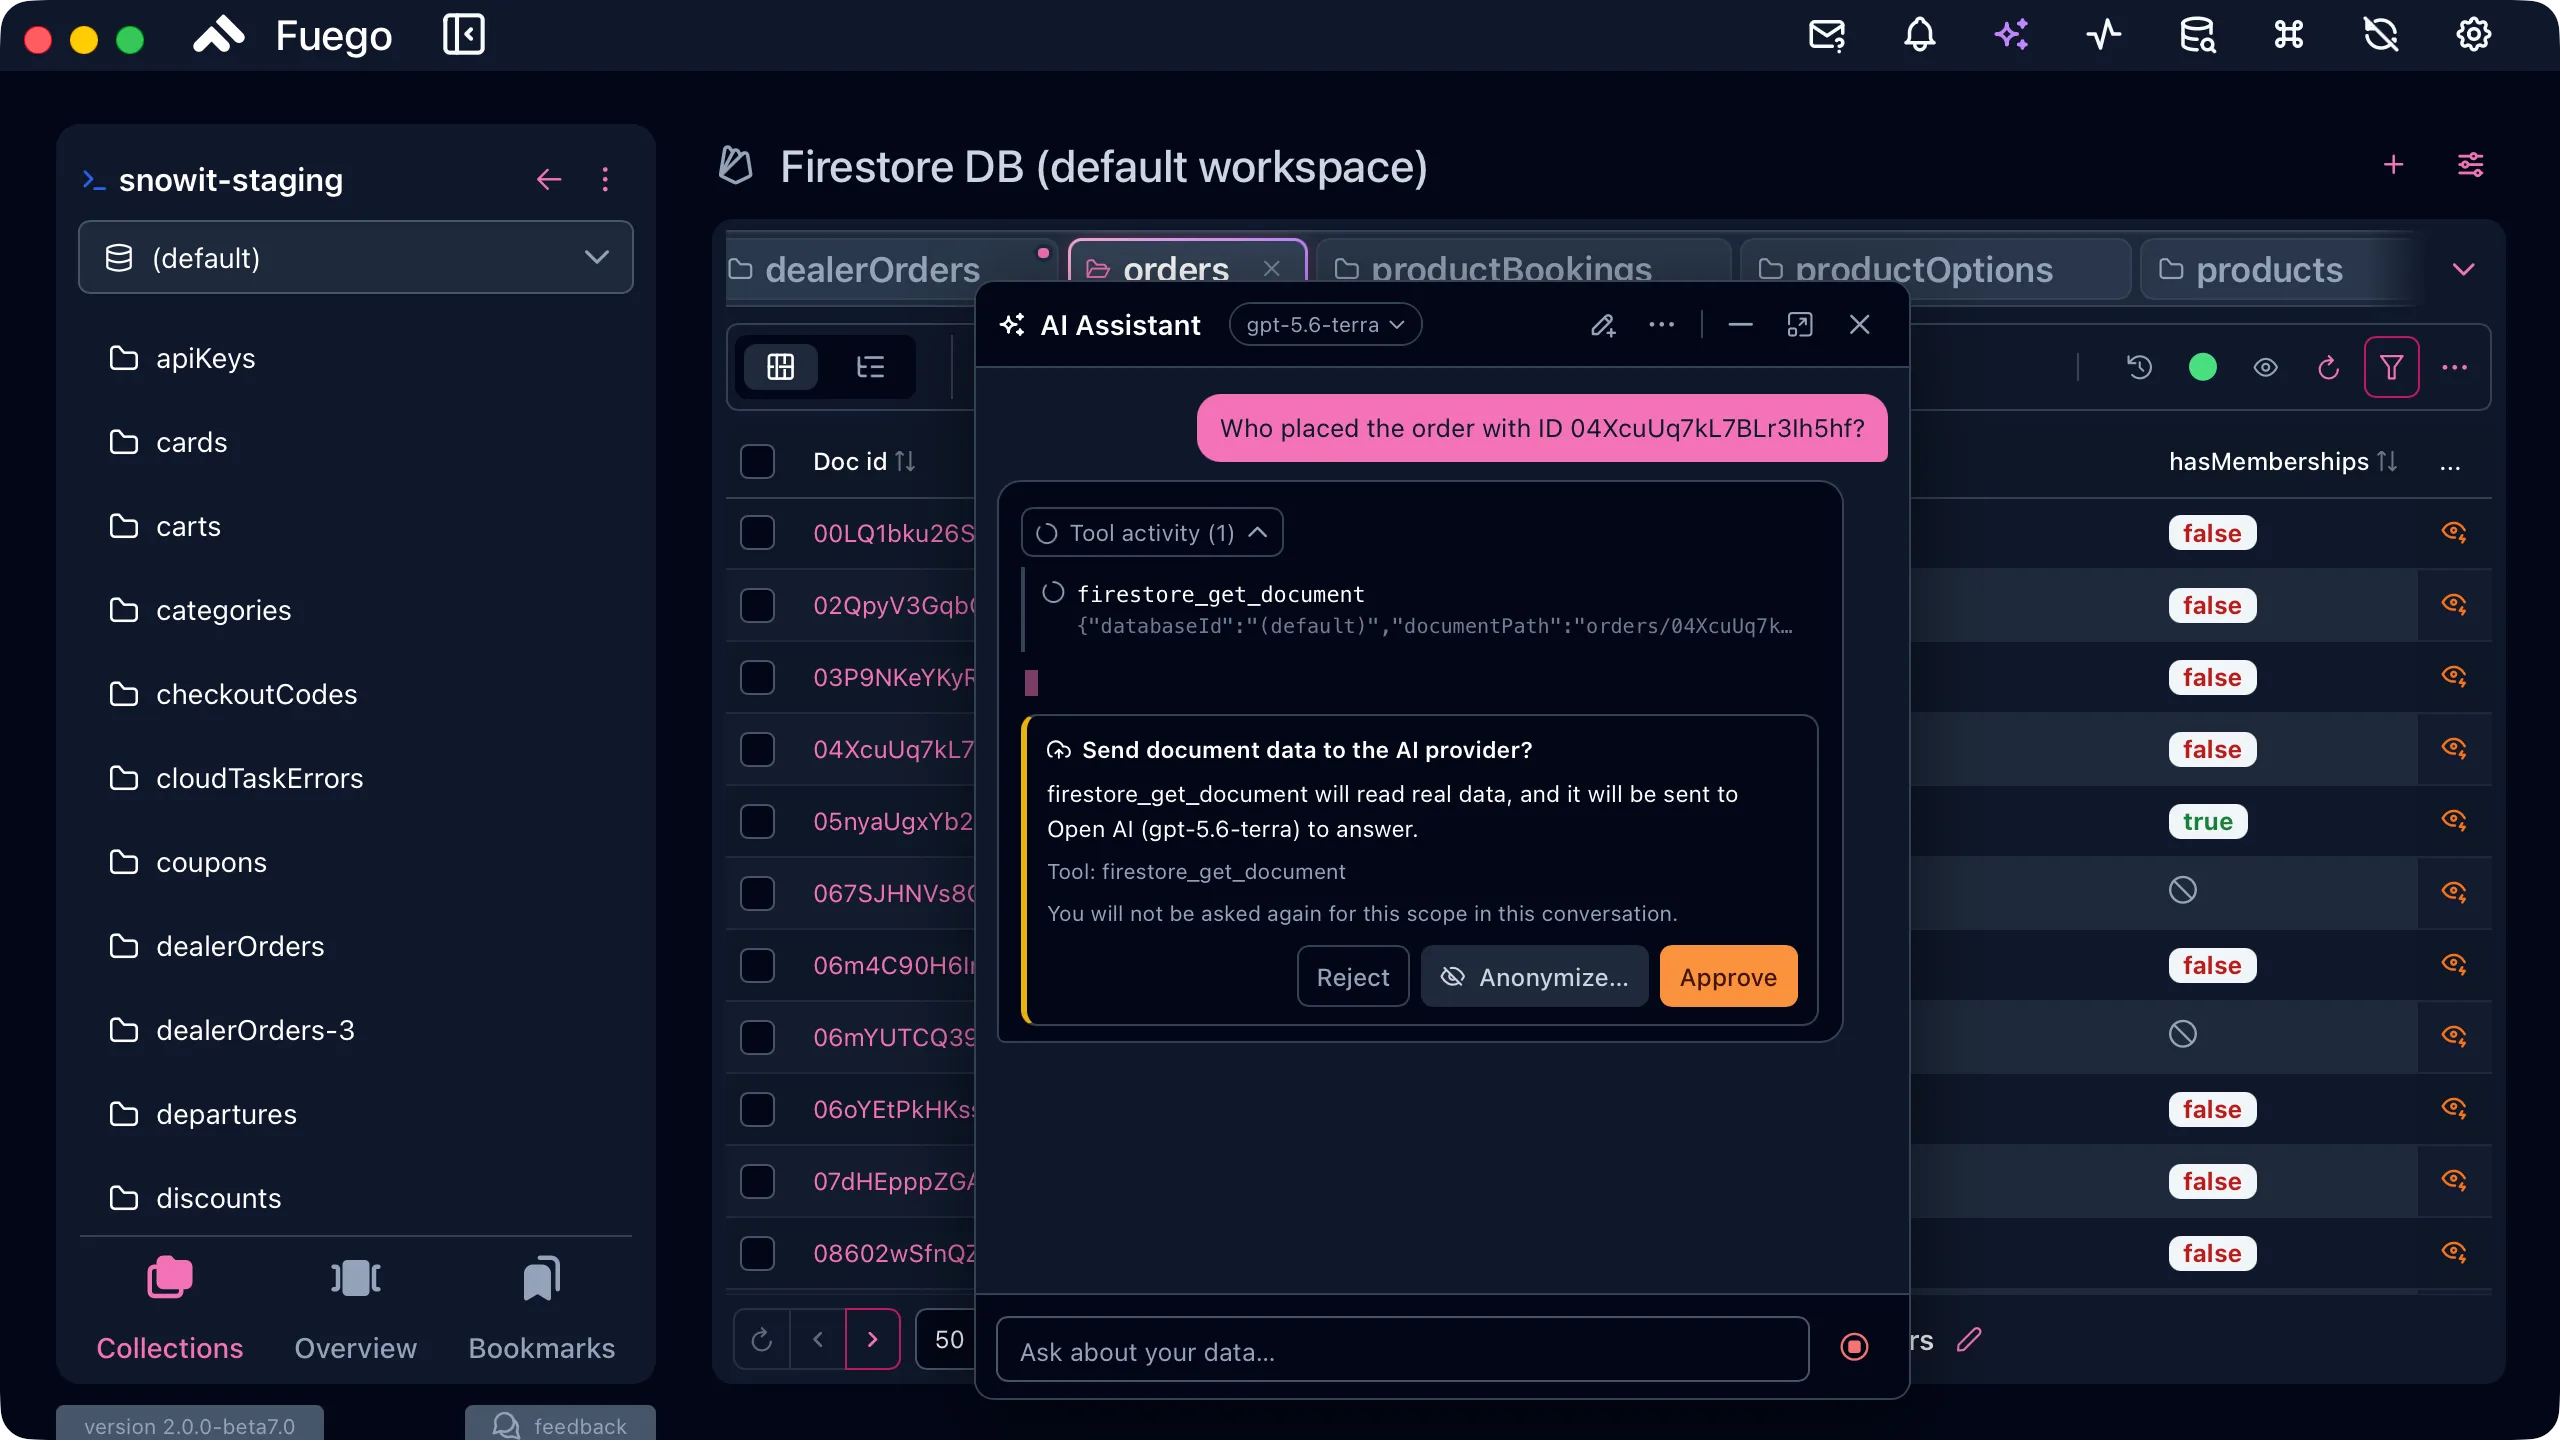Open the database search icon
The image size is (2560, 1440).
click(x=2197, y=36)
